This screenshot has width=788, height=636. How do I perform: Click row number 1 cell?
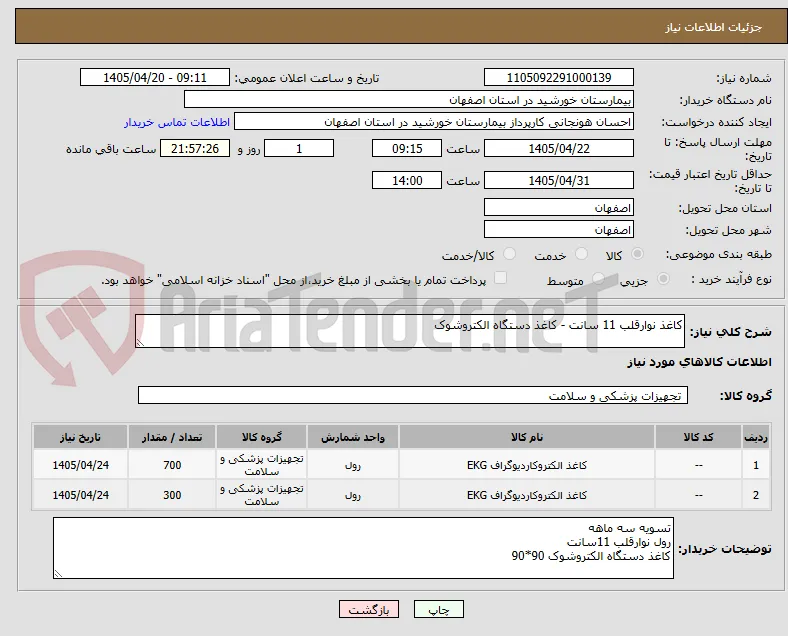[x=755, y=465]
